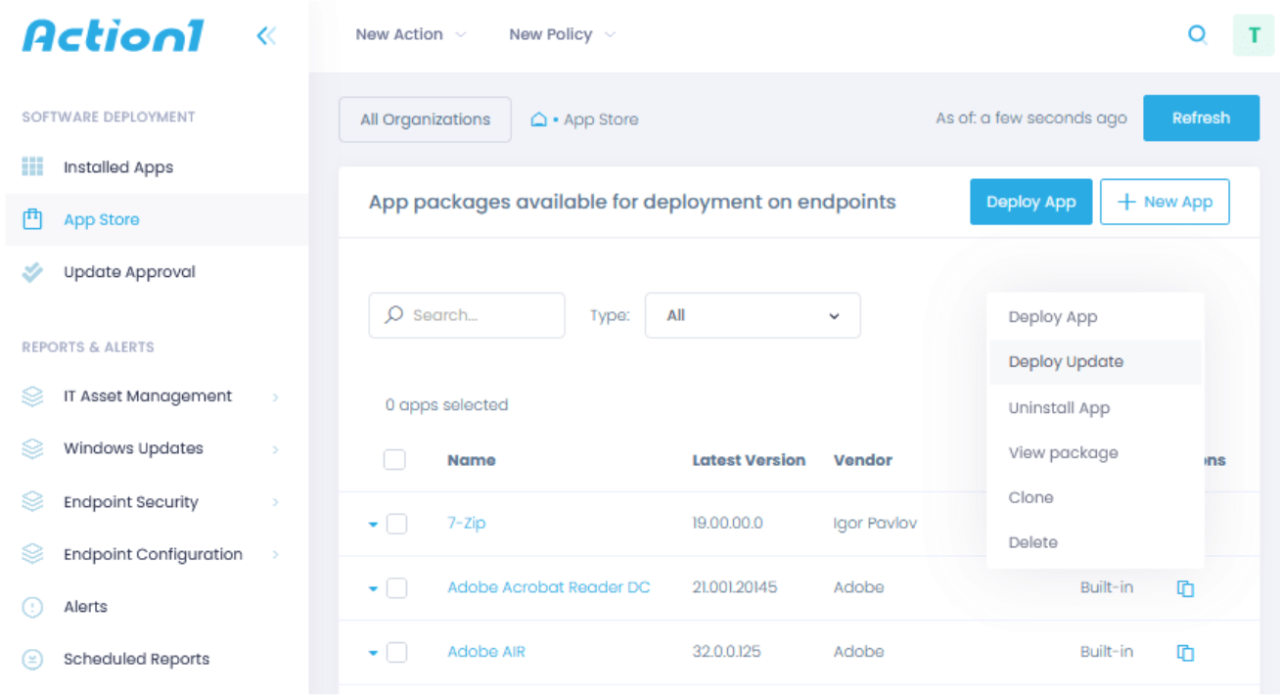Clone the Adobe AIR package via copy icon
The image size is (1280, 695).
(x=1185, y=651)
